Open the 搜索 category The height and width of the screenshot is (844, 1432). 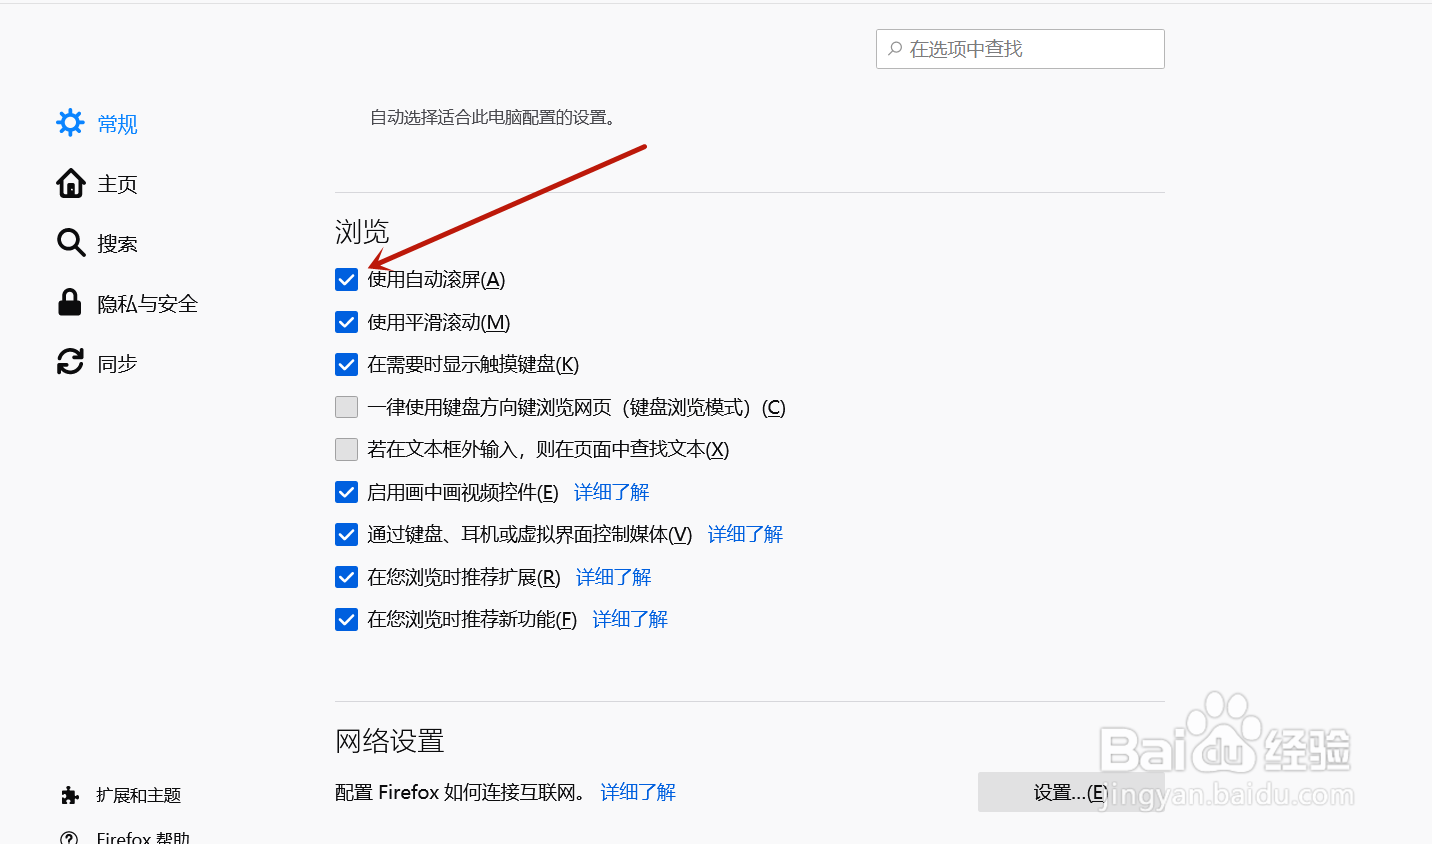(x=117, y=244)
